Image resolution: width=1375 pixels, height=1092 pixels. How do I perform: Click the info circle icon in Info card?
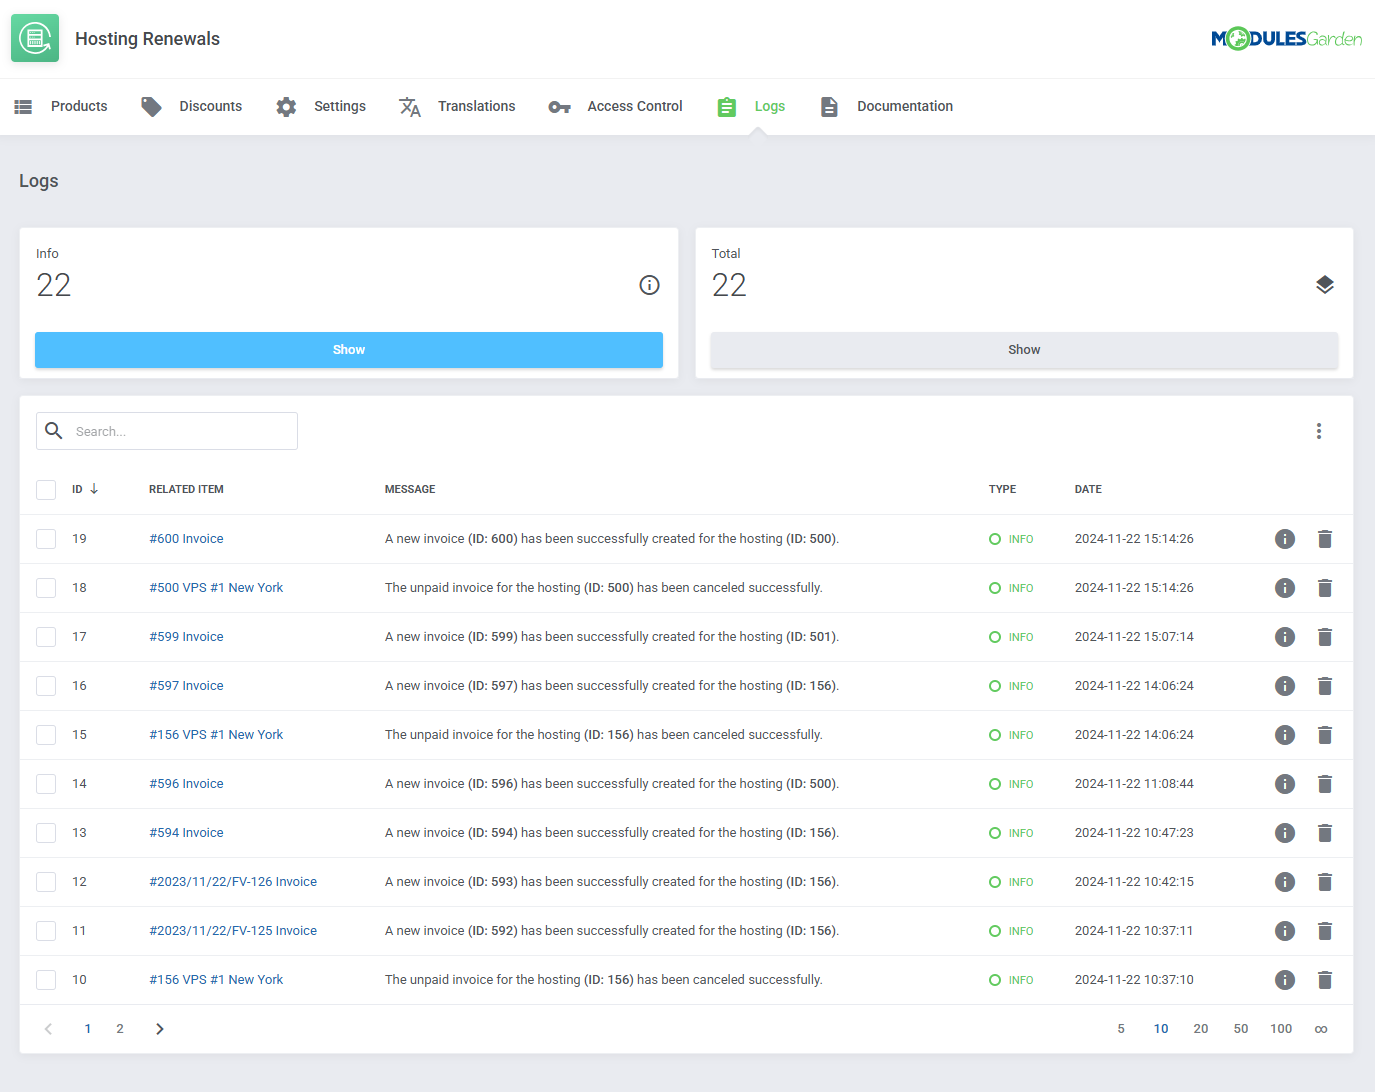(x=649, y=285)
